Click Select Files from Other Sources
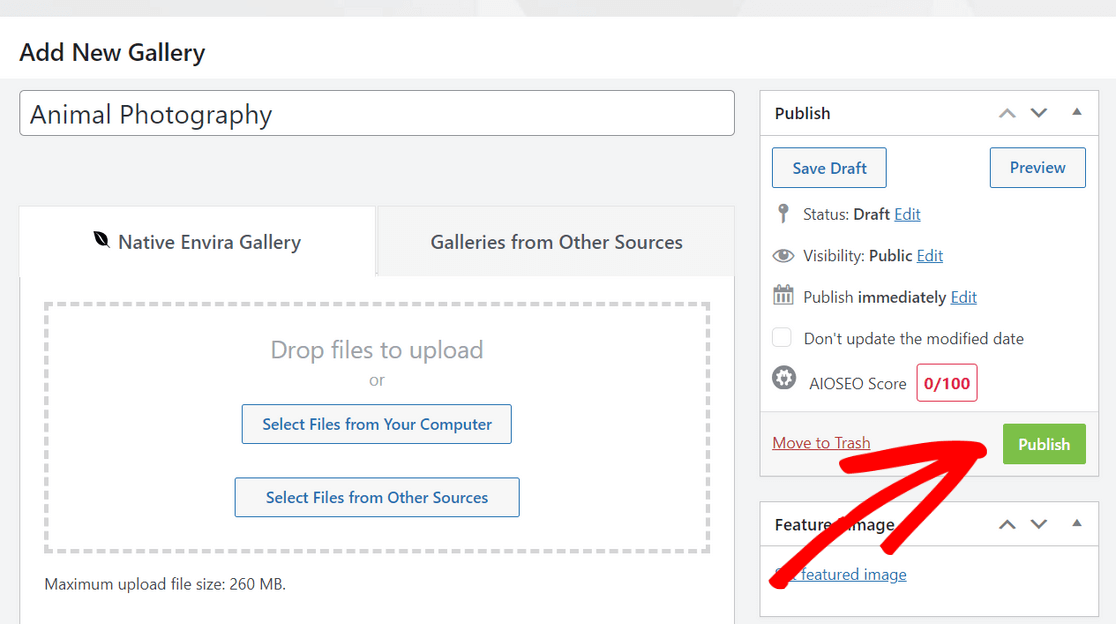1116x624 pixels. 377,497
